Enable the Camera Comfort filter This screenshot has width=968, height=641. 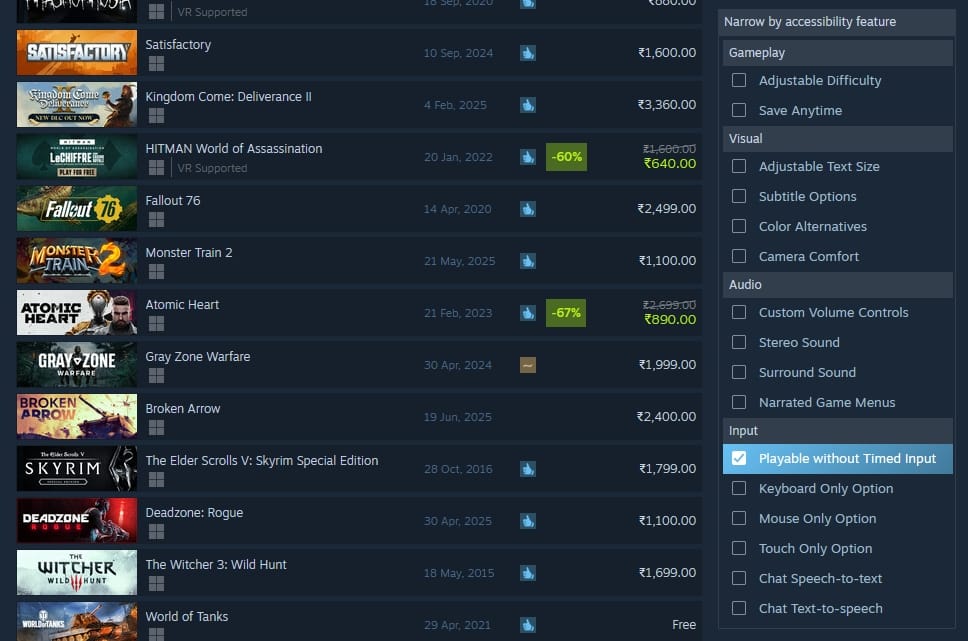point(739,256)
